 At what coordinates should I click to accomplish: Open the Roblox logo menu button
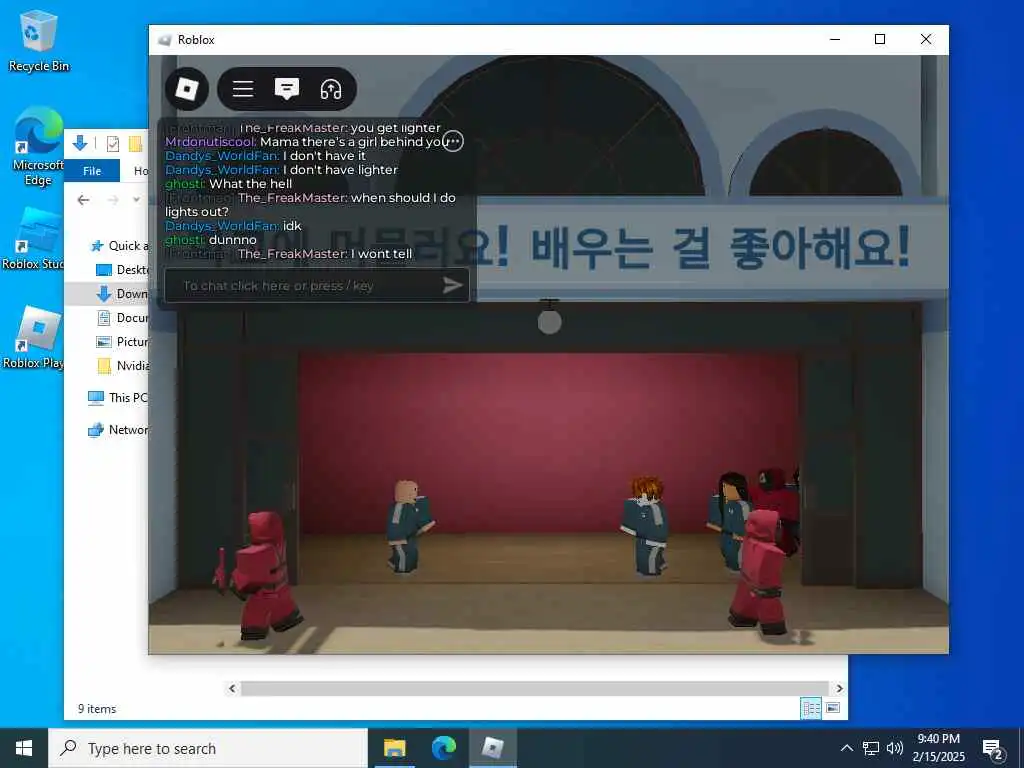[187, 89]
